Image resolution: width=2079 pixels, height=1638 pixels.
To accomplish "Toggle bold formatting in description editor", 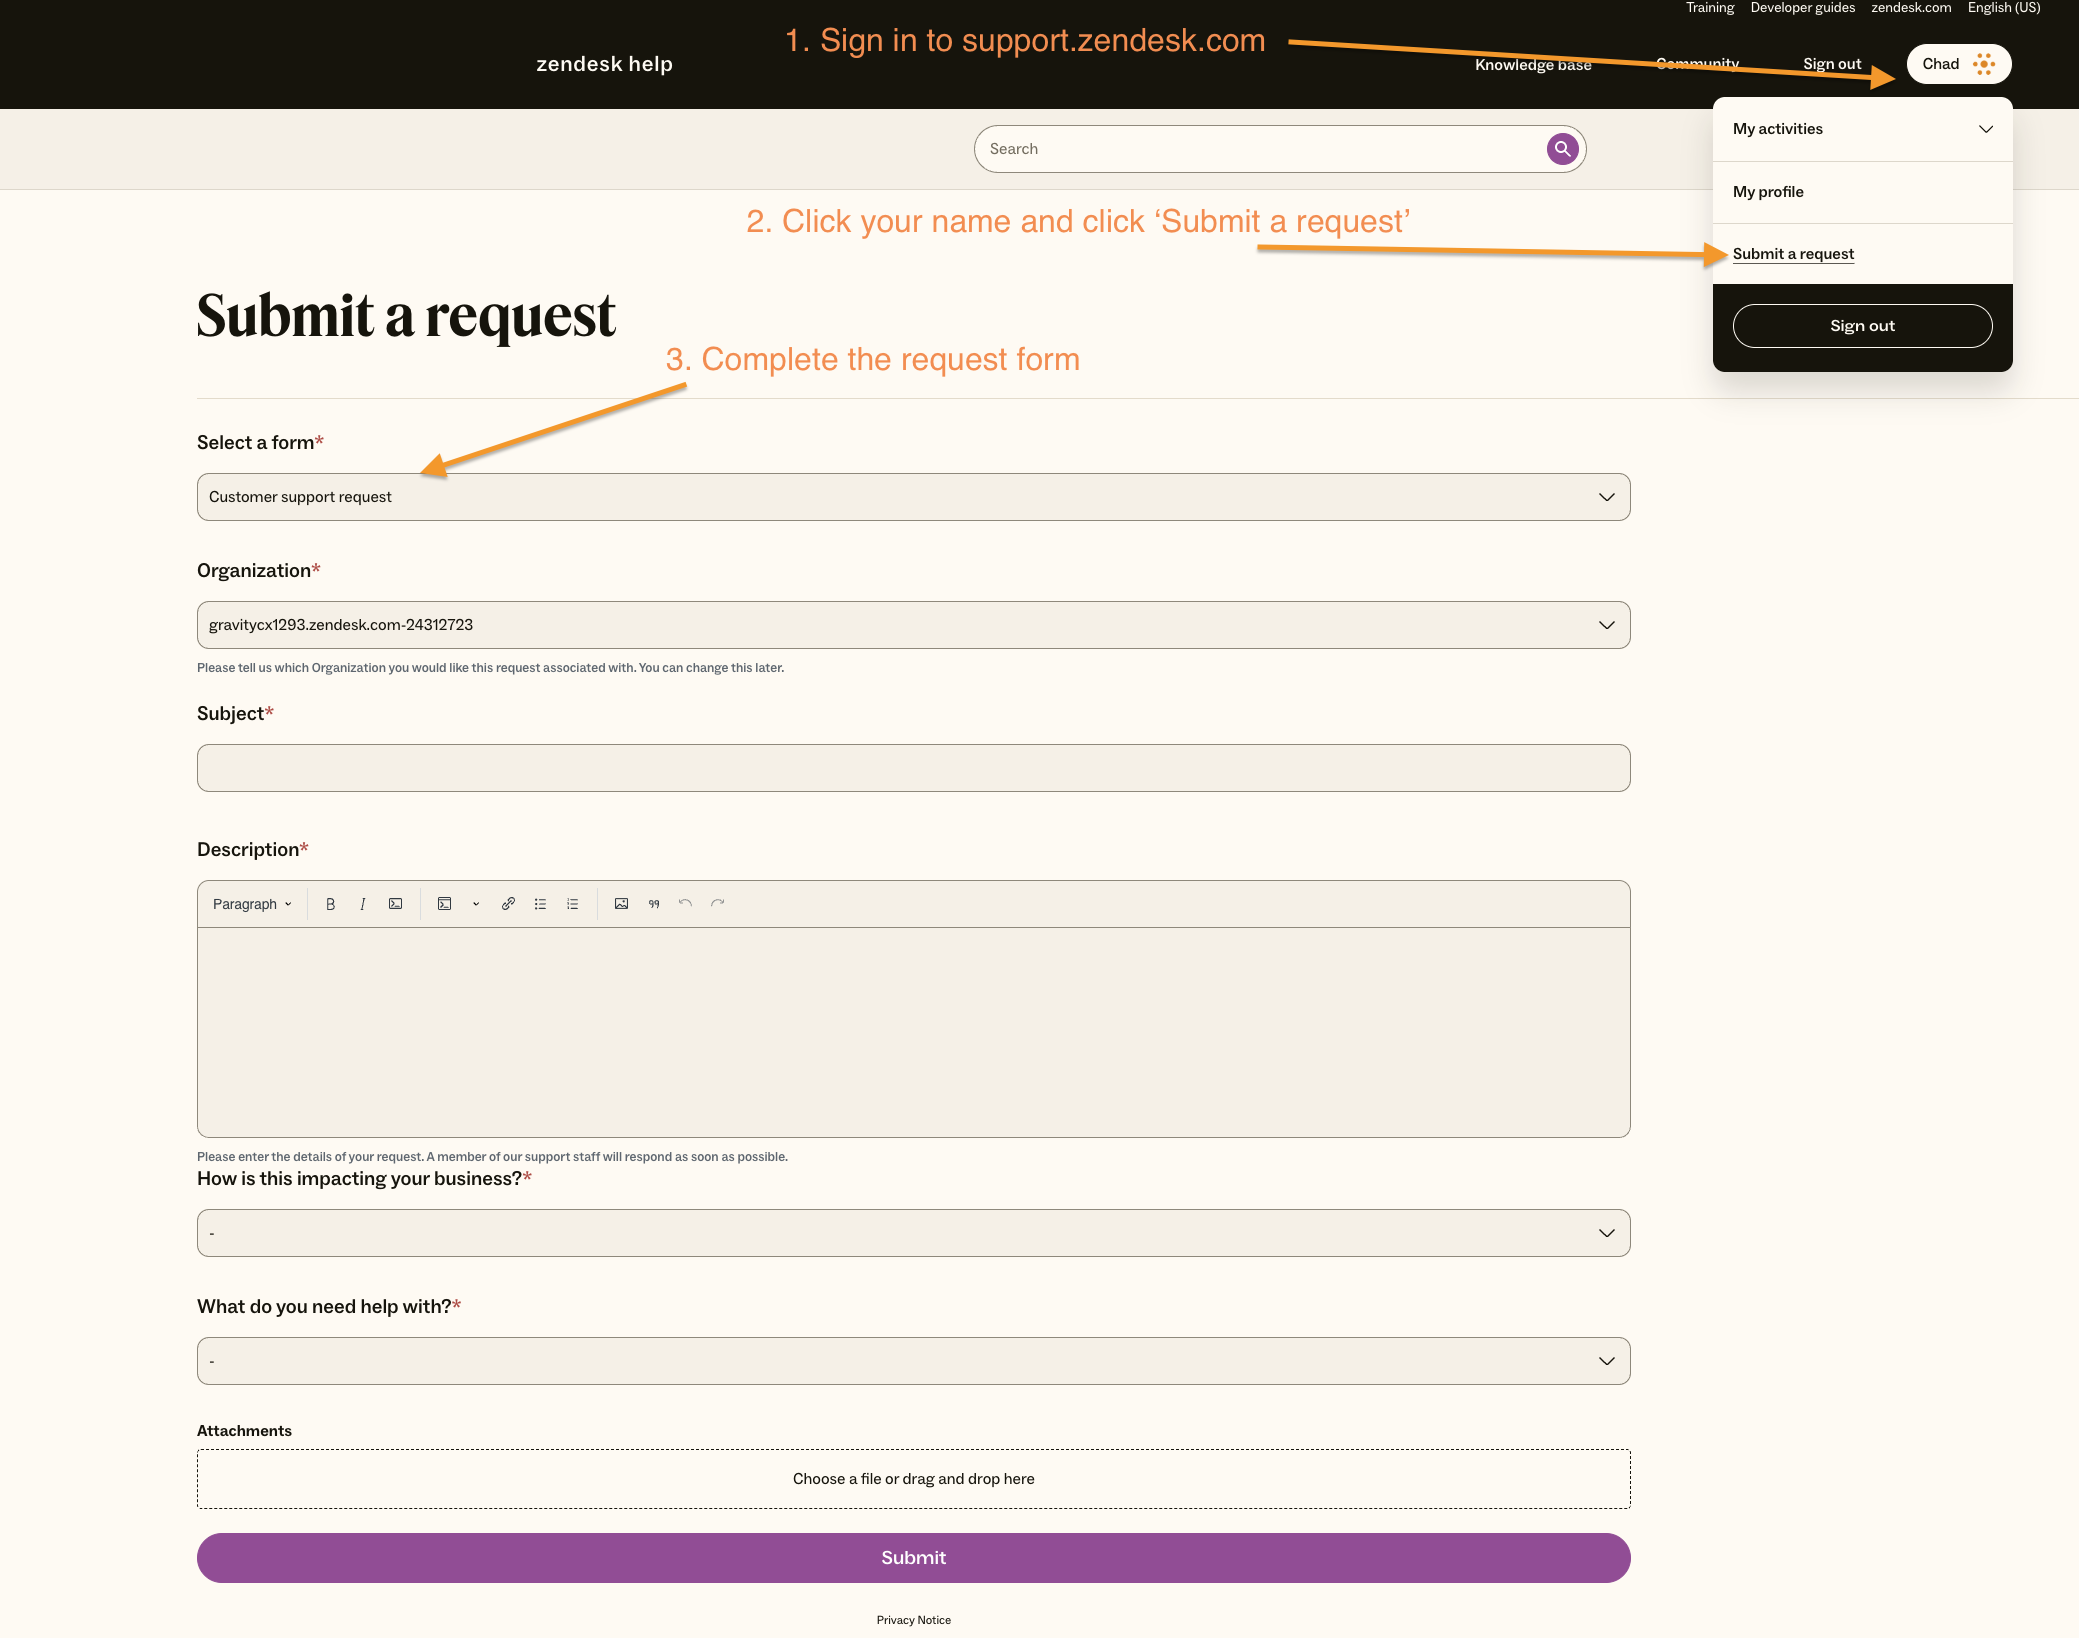I will click(330, 904).
